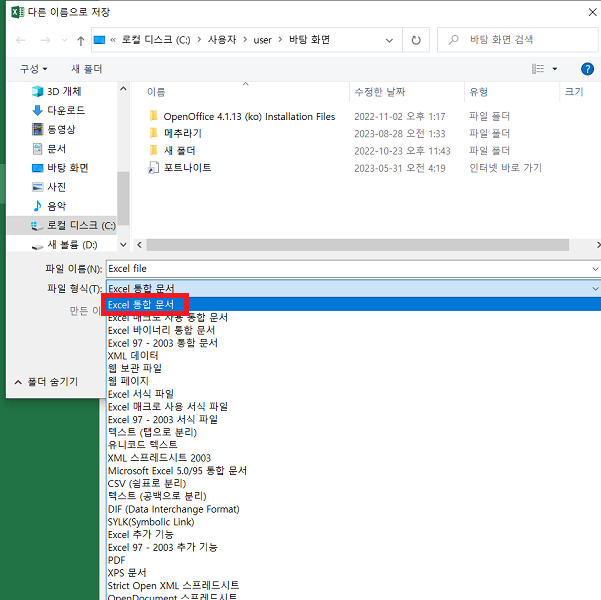Select 새 볼륨 (D:) drive

click(x=64, y=245)
